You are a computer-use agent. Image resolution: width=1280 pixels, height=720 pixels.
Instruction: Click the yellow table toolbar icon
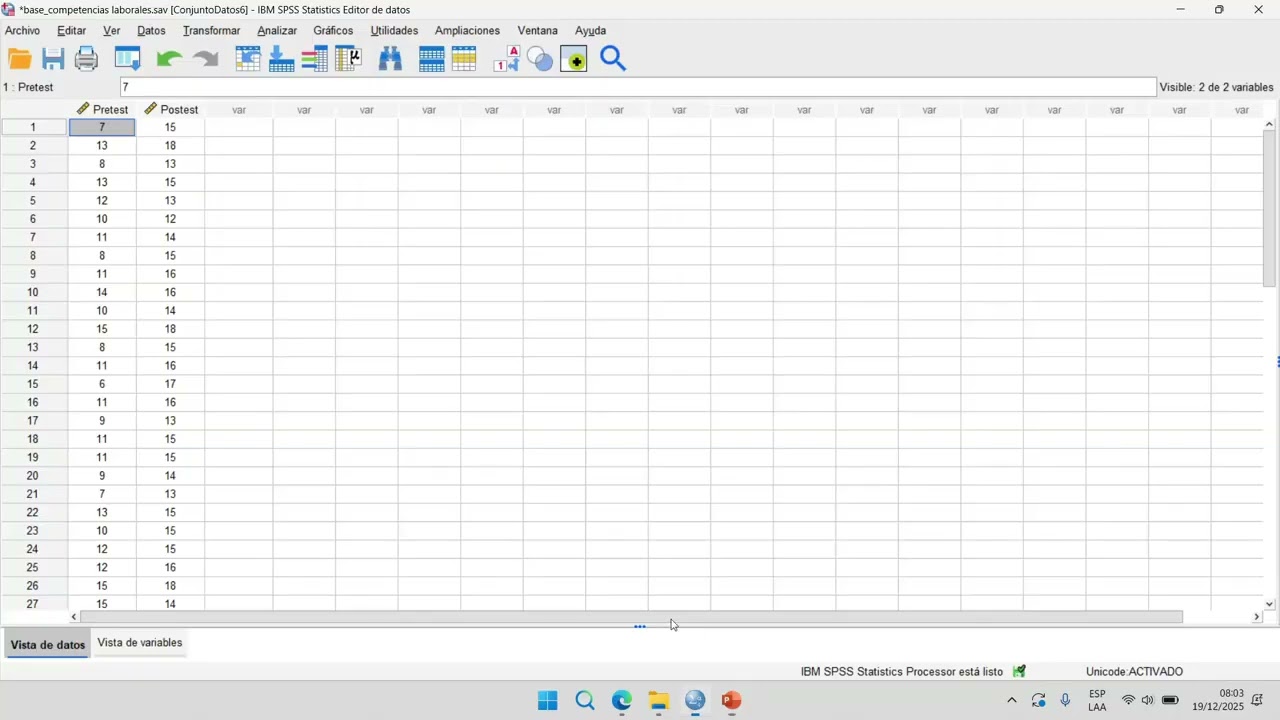pos(464,59)
